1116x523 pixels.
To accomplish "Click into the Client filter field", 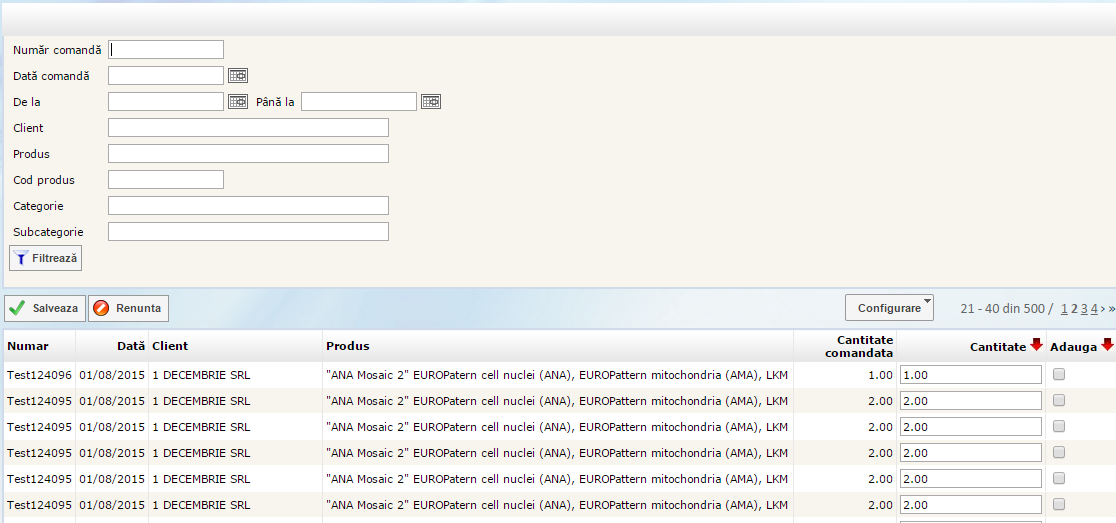I will [x=248, y=127].
